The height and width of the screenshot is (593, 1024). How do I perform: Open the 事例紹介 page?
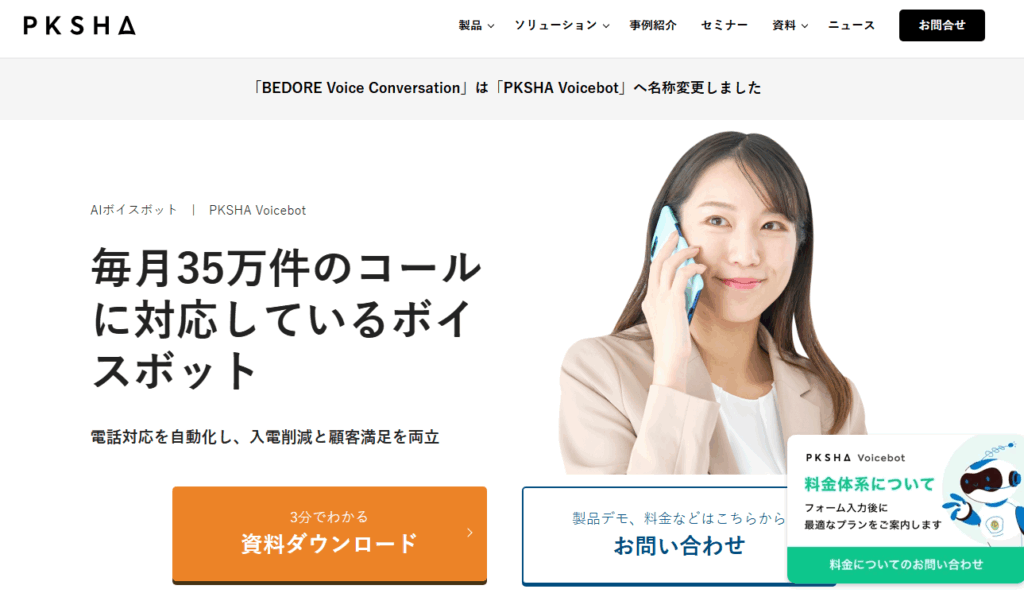pyautogui.click(x=653, y=25)
